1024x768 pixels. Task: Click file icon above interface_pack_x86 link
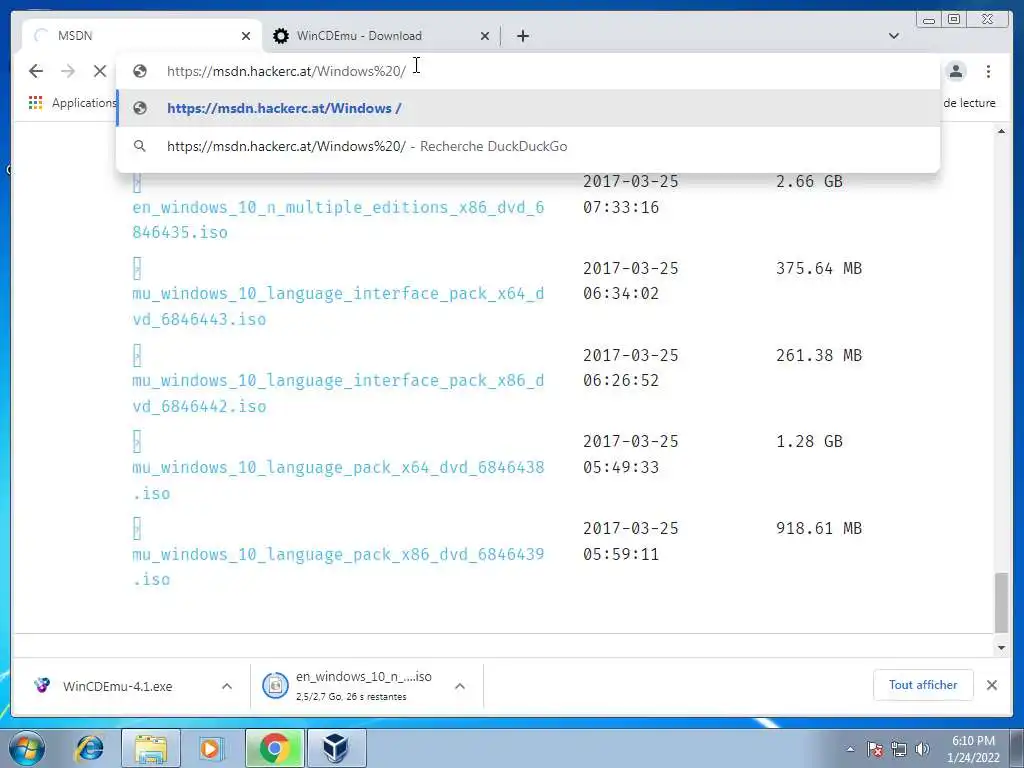[136, 355]
